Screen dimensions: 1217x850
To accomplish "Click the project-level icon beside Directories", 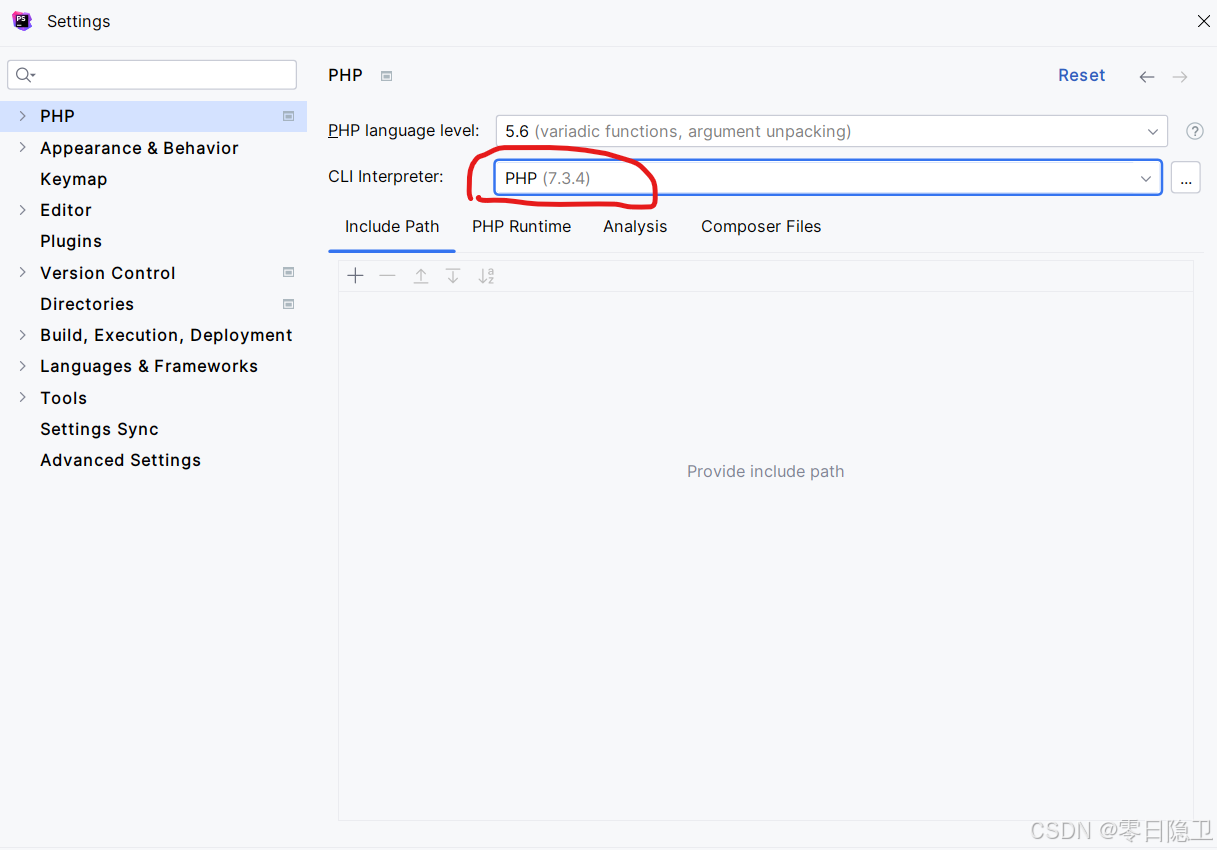I will tap(288, 304).
